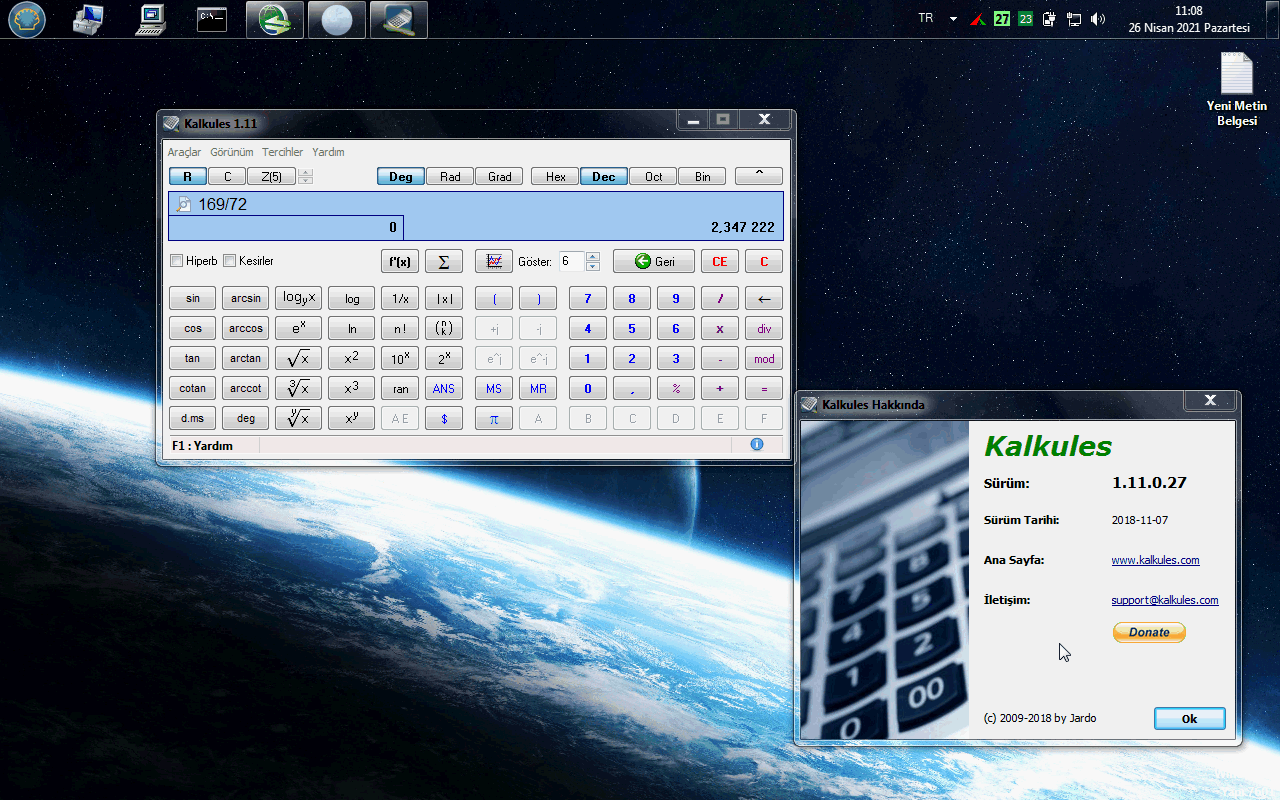This screenshot has width=1280, height=800.
Task: Open the TR language bar dropdown arrow
Action: 953,19
